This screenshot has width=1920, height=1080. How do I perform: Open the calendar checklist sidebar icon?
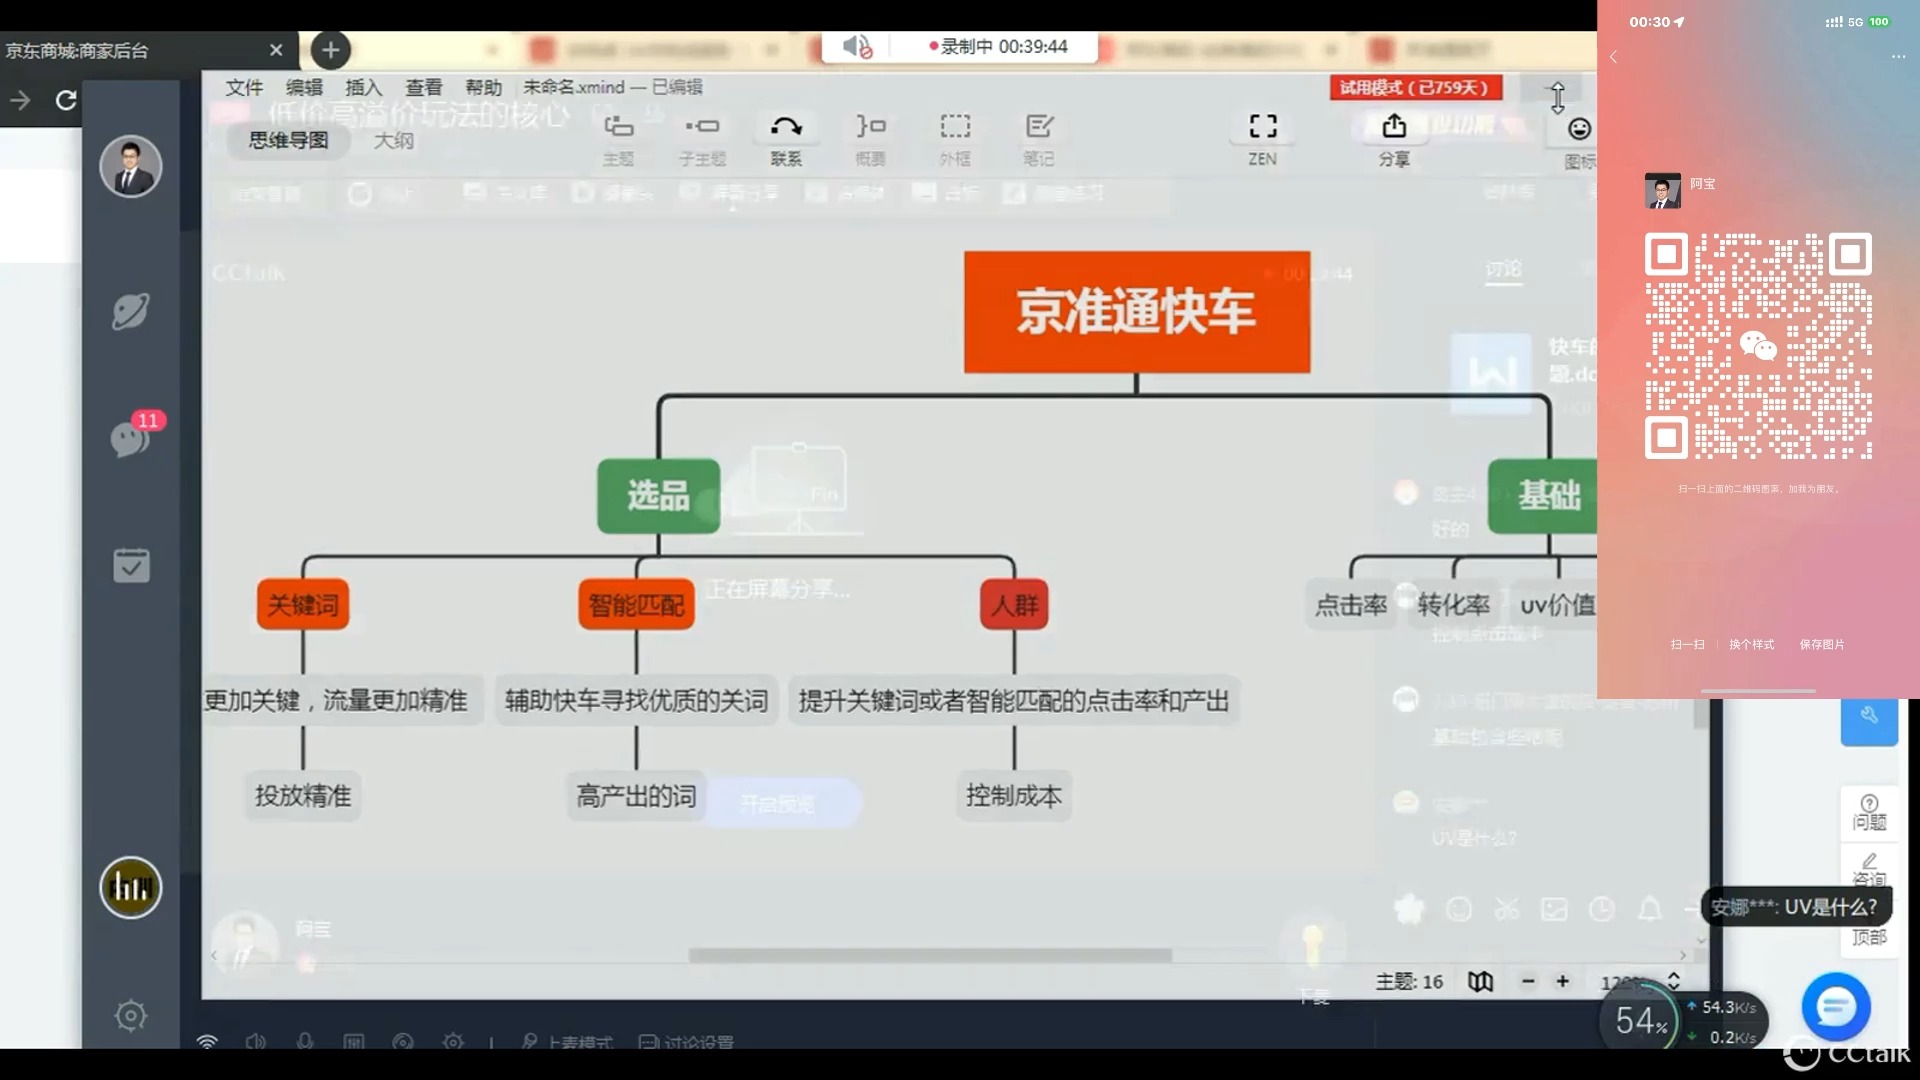[131, 566]
